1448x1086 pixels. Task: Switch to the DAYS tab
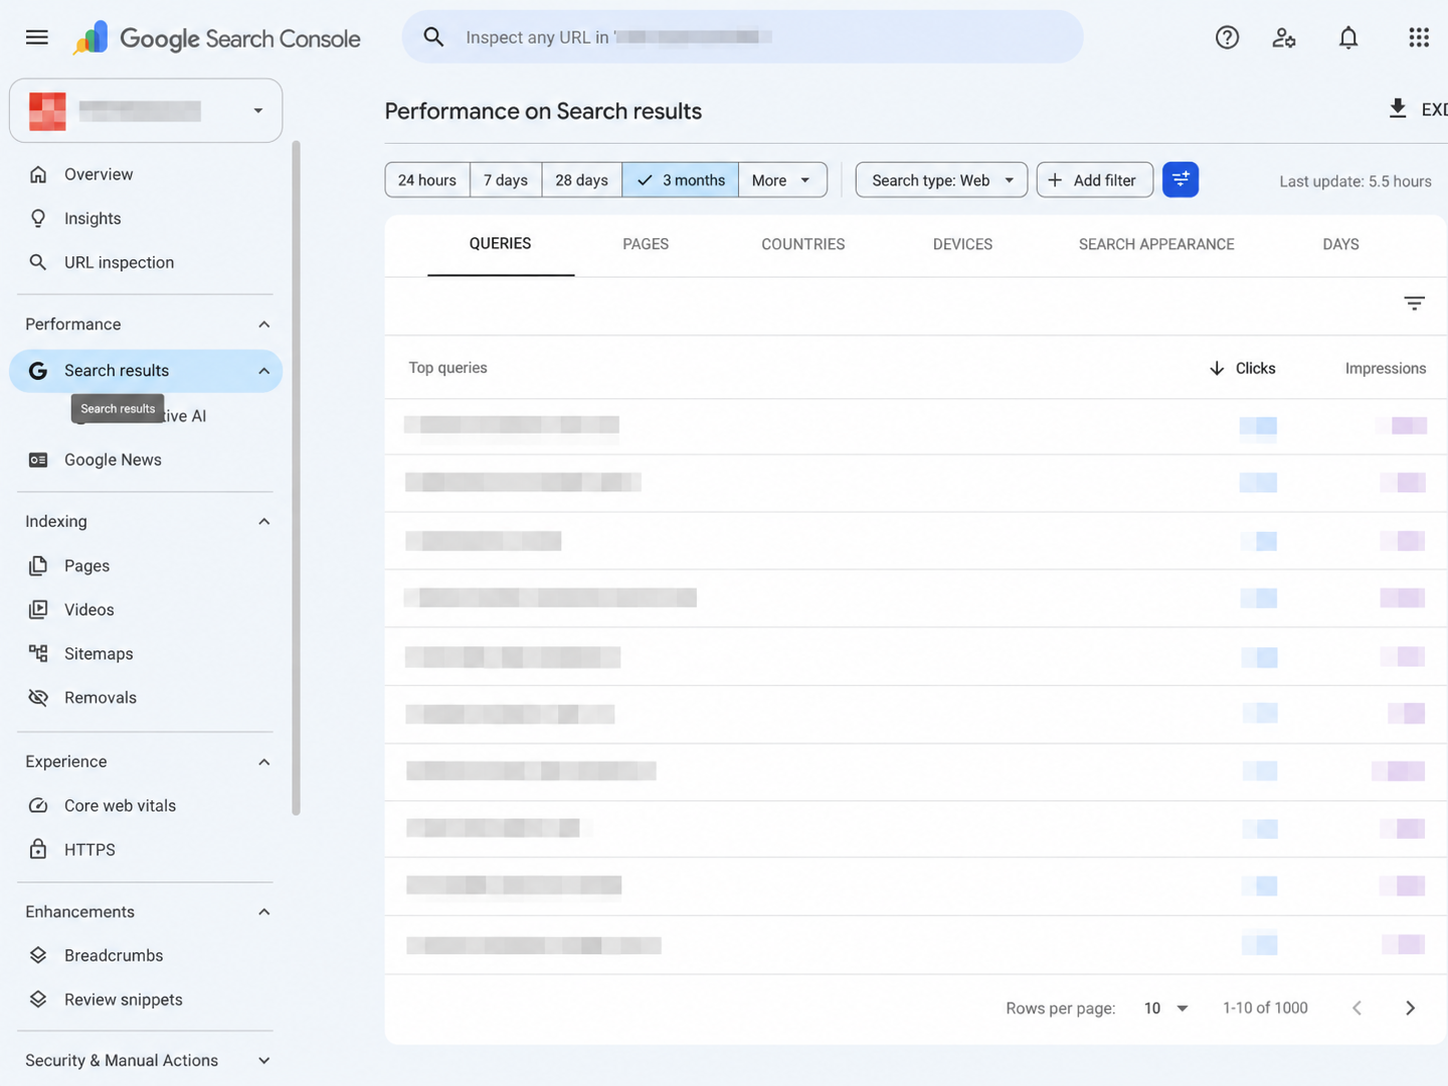point(1341,244)
